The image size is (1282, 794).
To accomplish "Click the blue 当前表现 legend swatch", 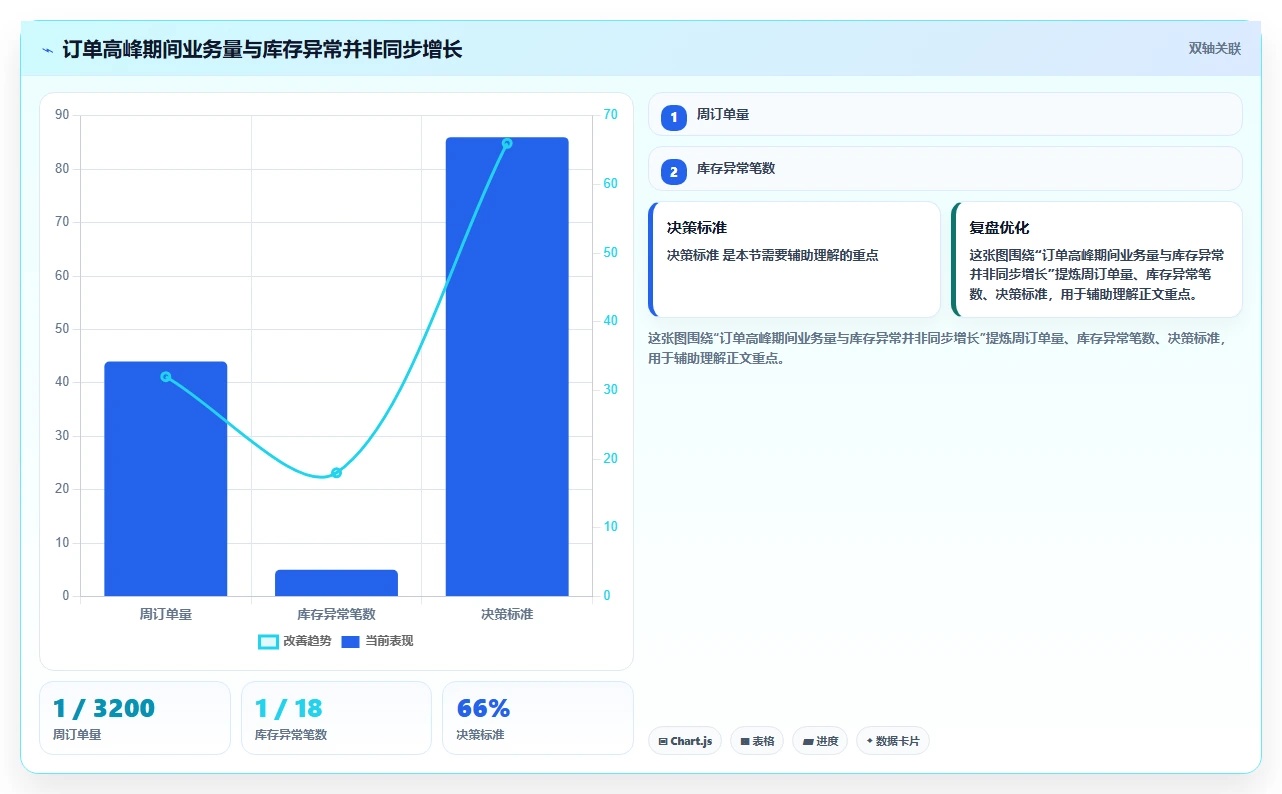I will (x=350, y=642).
